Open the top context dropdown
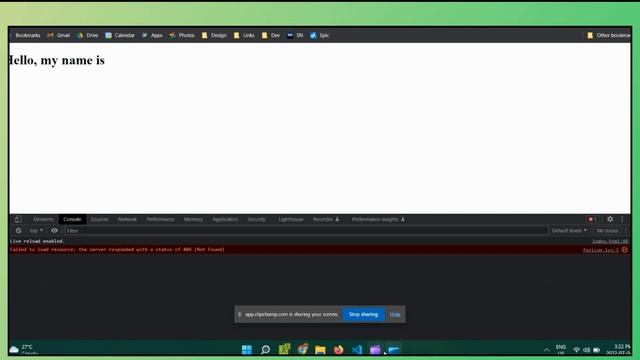 tap(36, 231)
